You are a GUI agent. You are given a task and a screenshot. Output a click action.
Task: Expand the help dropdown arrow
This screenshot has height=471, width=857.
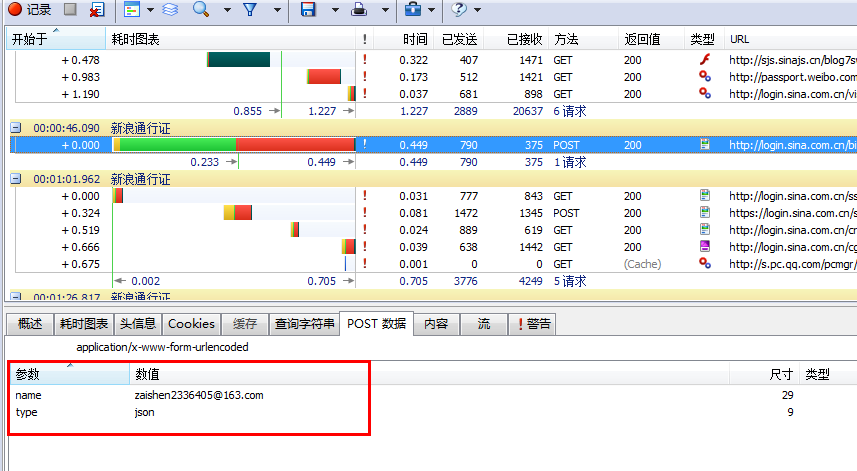pos(477,10)
